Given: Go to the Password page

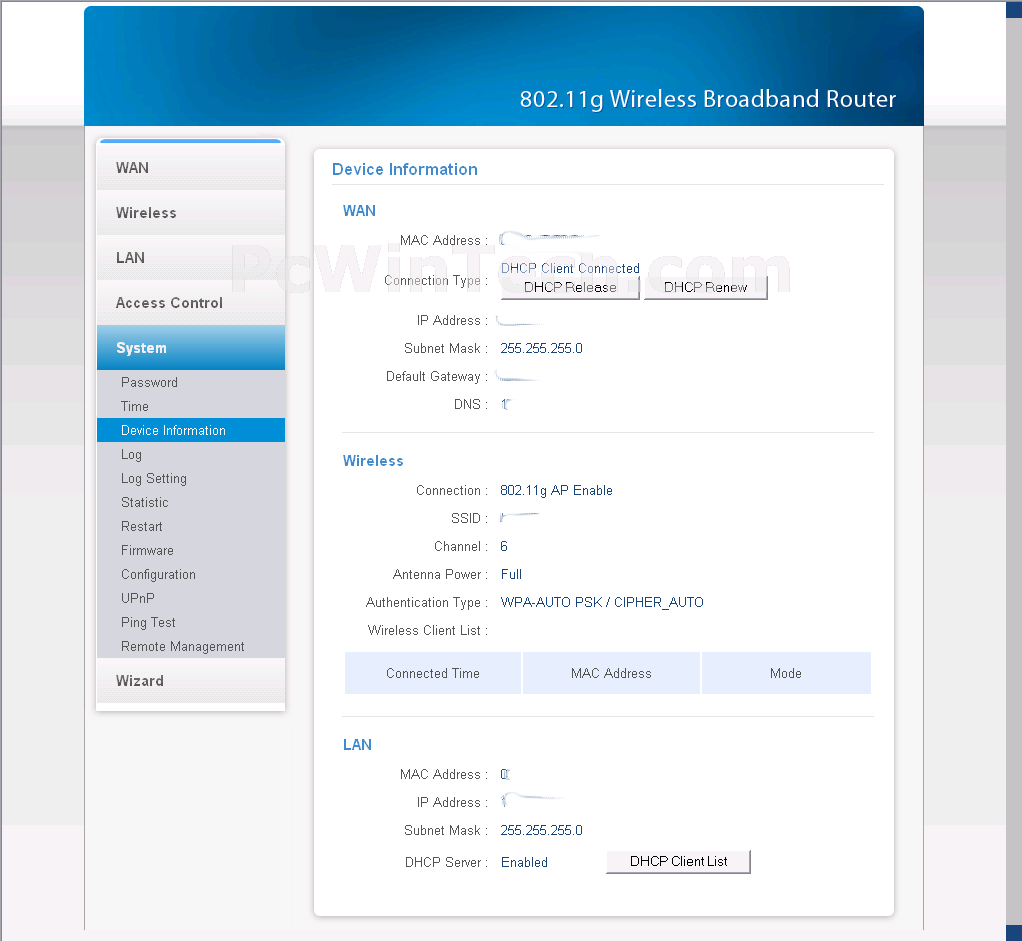Looking at the screenshot, I should pyautogui.click(x=149, y=383).
